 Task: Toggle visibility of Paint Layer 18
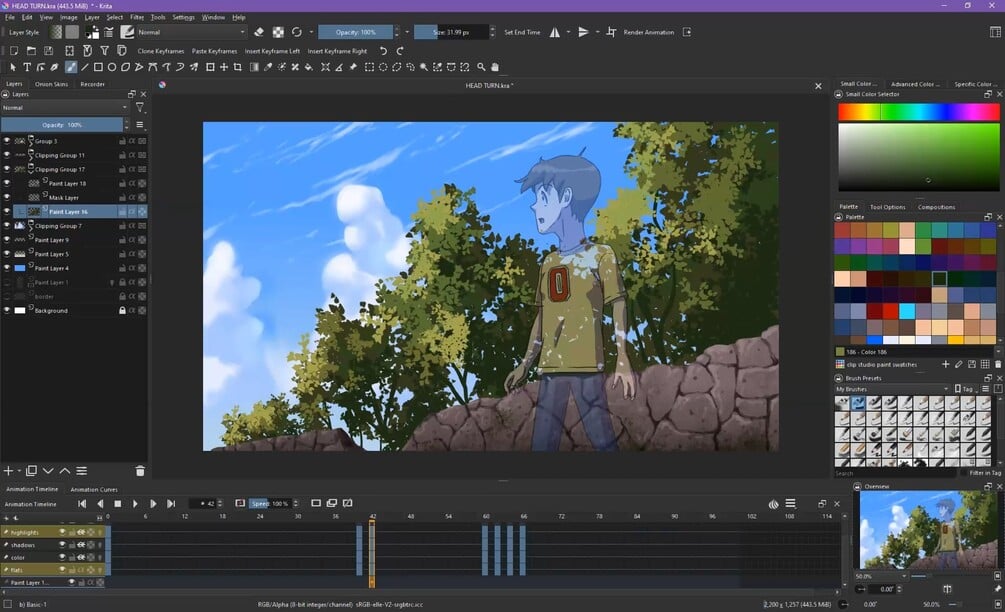(7, 183)
